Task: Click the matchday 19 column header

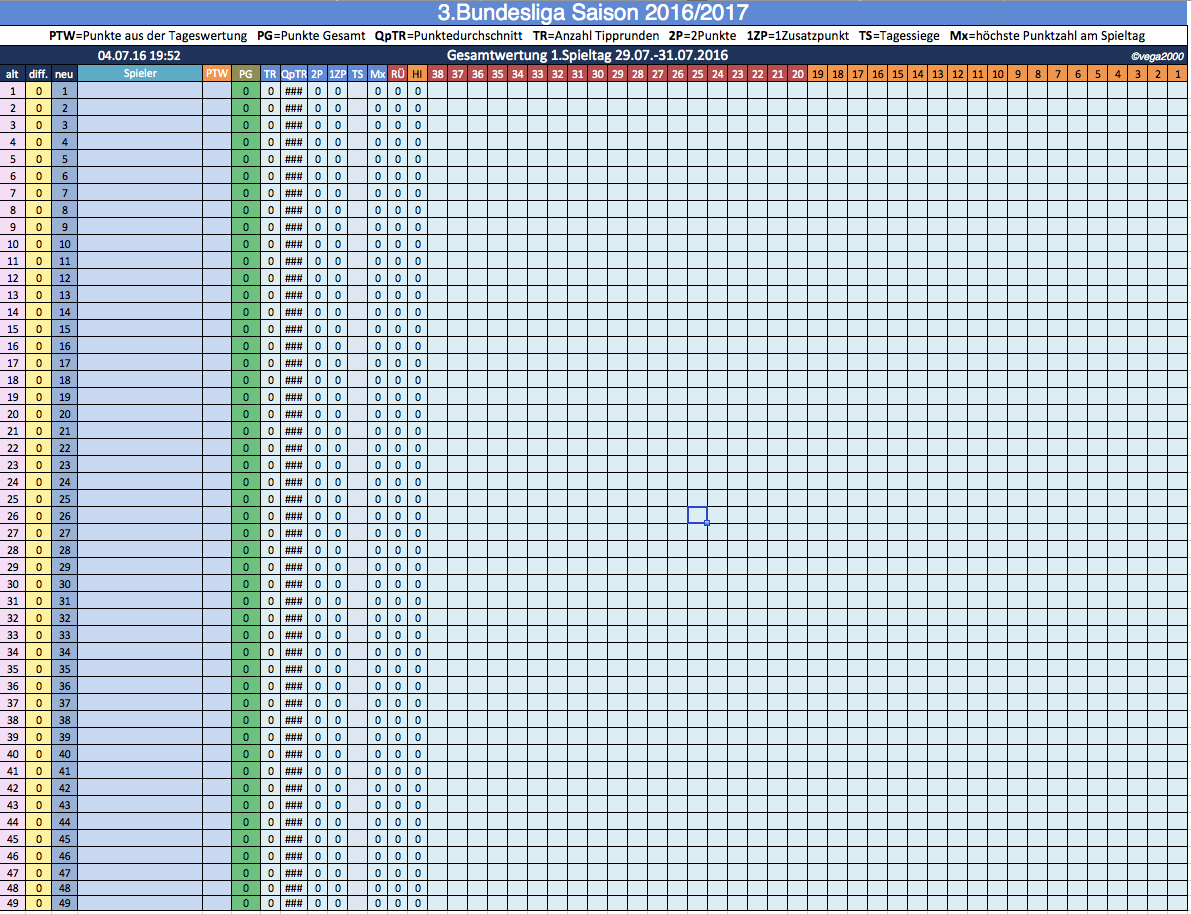Action: coord(818,74)
